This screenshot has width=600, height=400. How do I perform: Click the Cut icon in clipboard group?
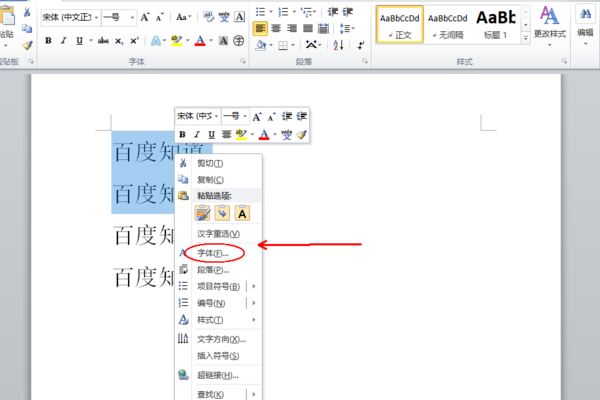(27, 12)
